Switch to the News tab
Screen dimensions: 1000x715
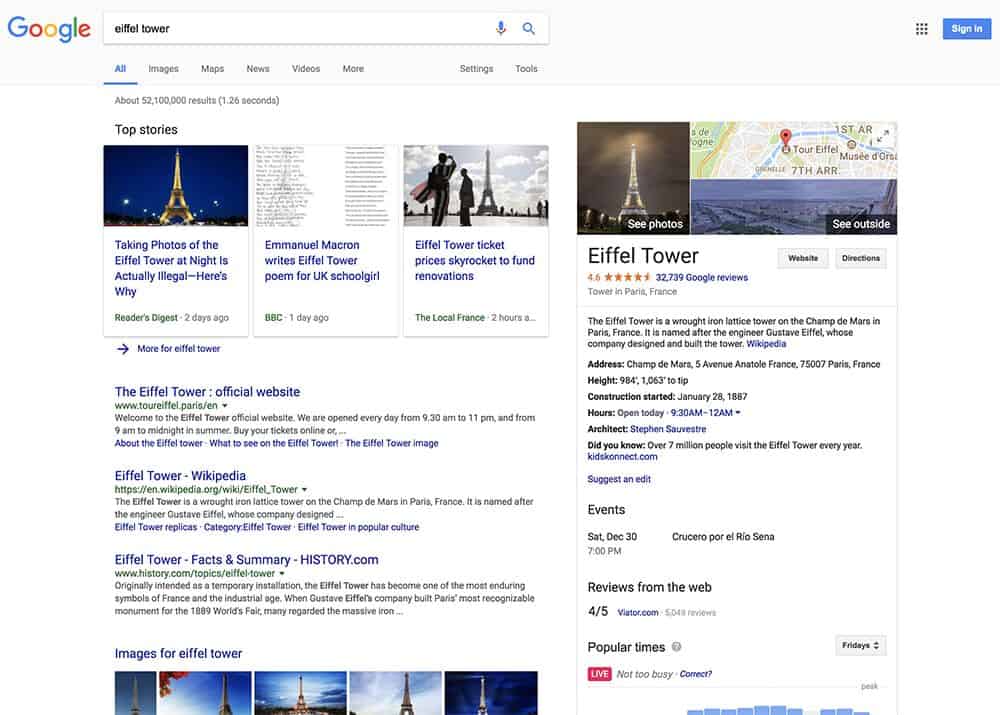click(258, 69)
